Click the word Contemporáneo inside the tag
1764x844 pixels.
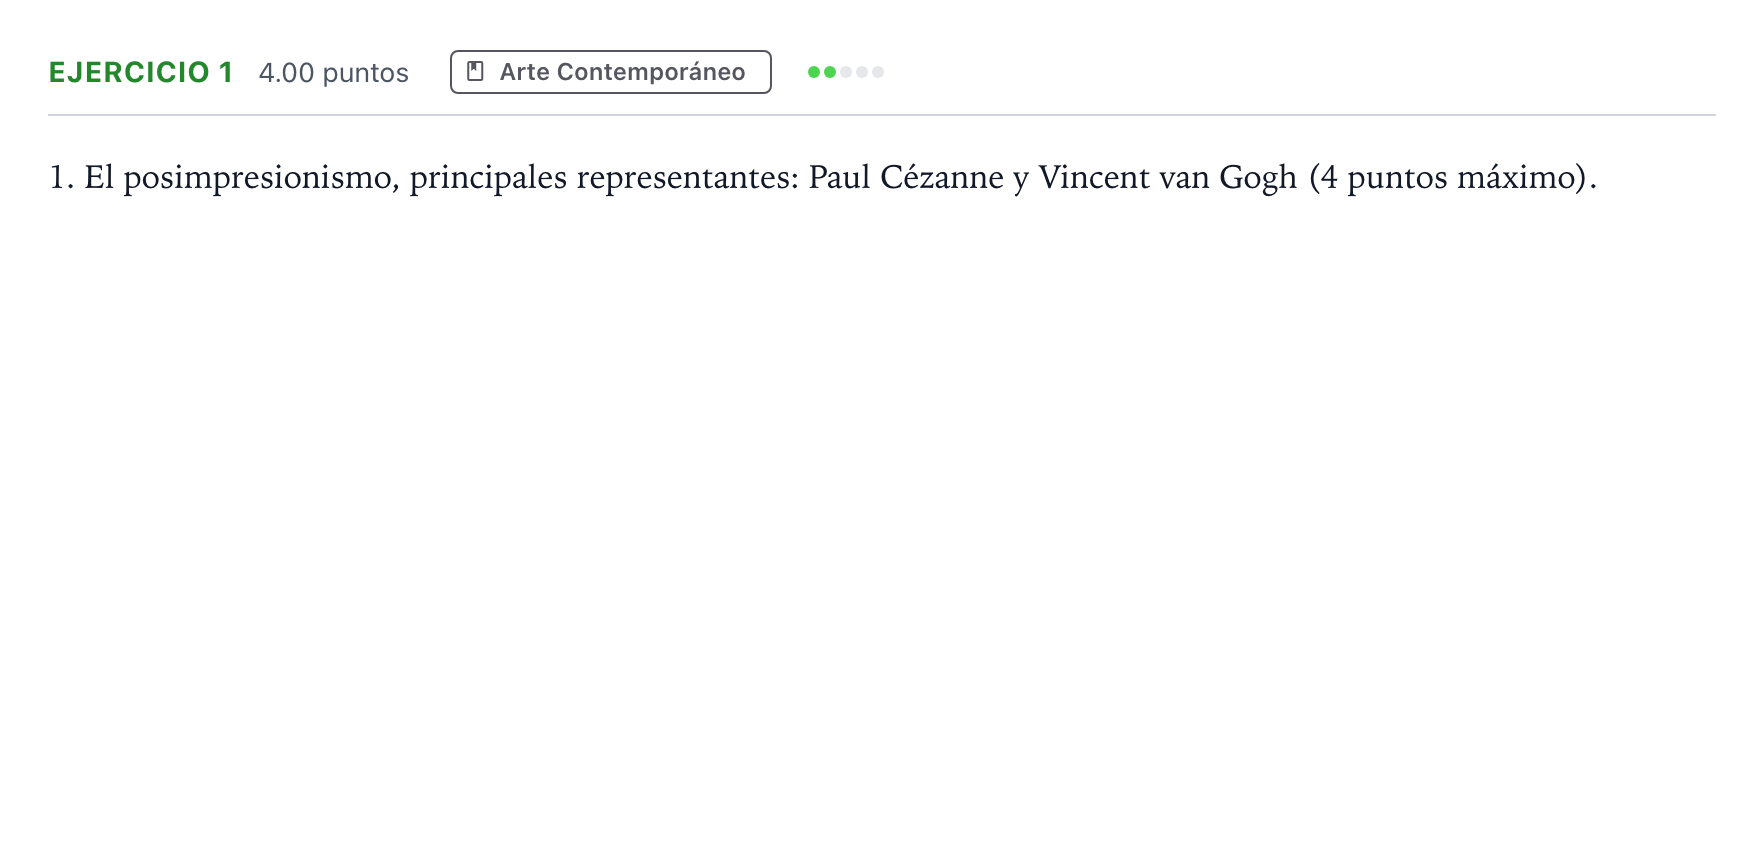click(651, 72)
